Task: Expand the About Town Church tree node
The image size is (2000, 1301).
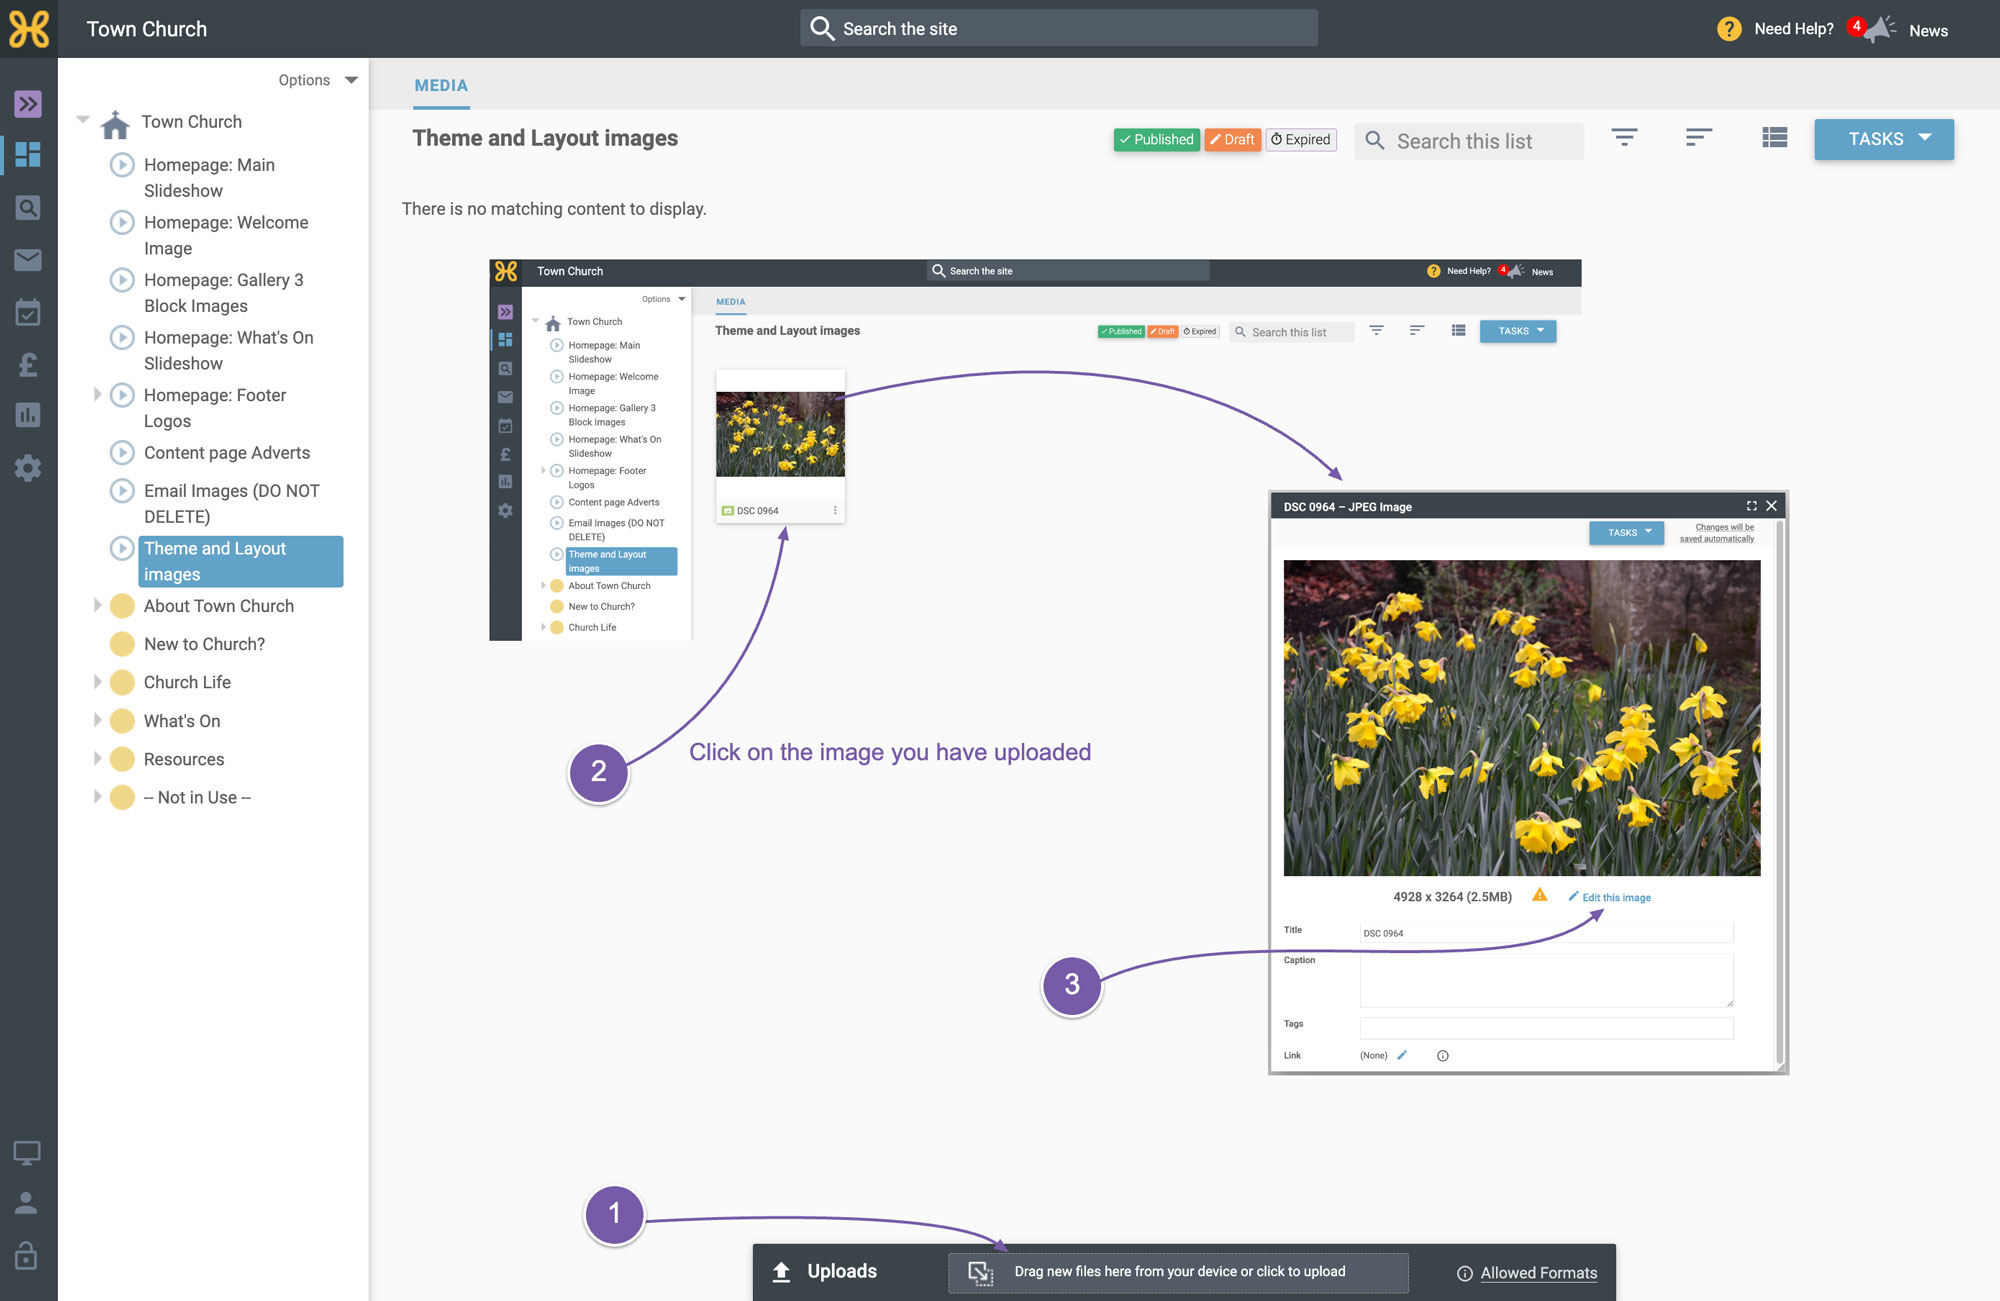Action: click(97, 605)
